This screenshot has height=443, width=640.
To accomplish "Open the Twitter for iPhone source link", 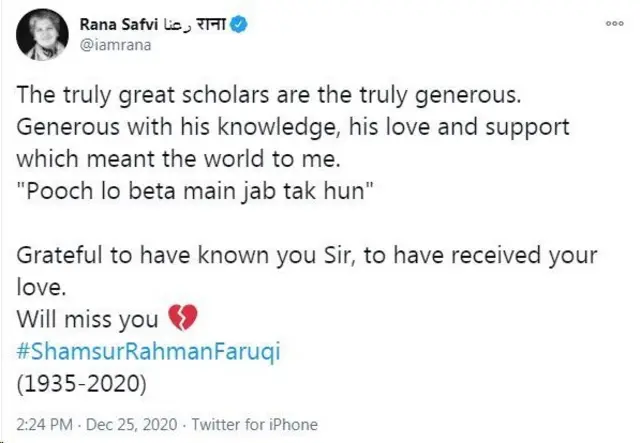I will [x=254, y=424].
